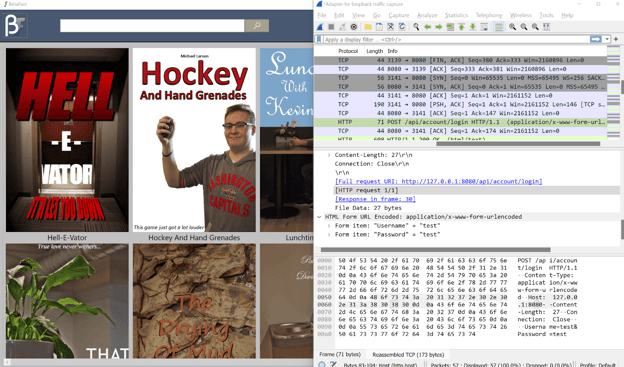Screen dimensions: 624x367
Task: Open the Wireless menu
Action: [521, 16]
